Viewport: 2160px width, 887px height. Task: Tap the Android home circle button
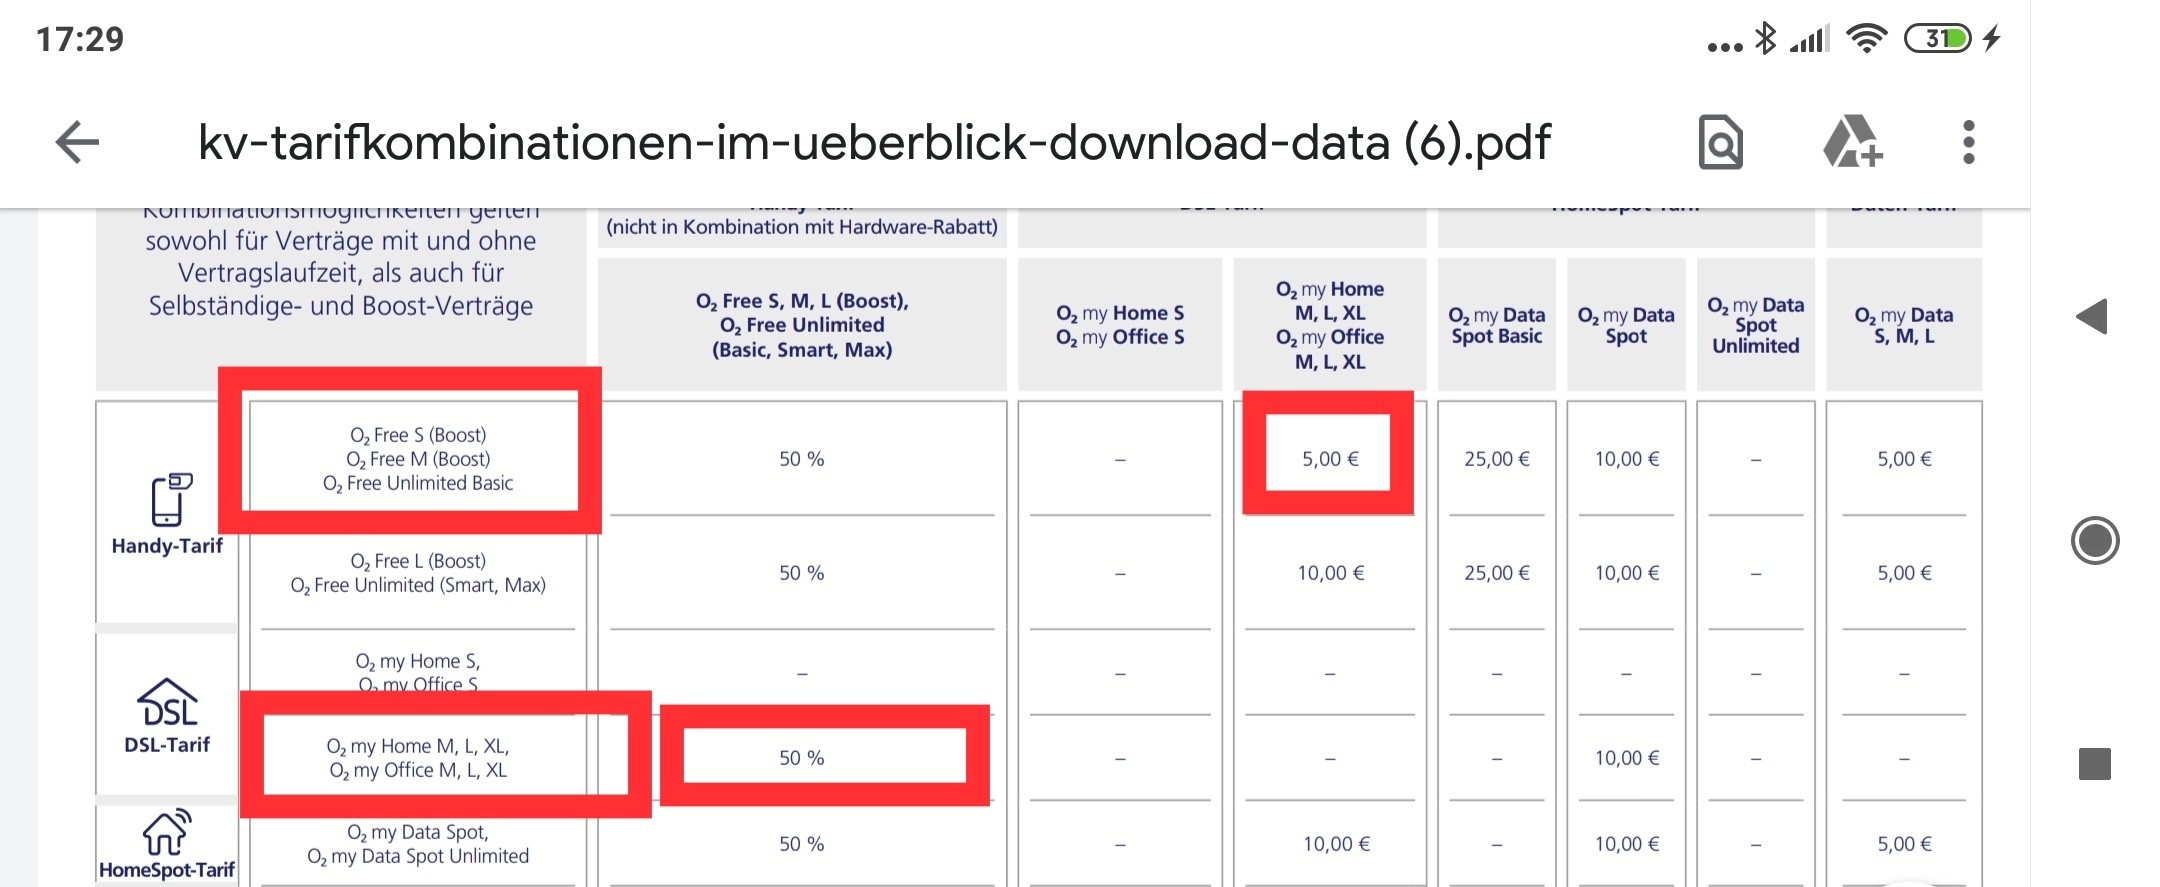click(2095, 541)
